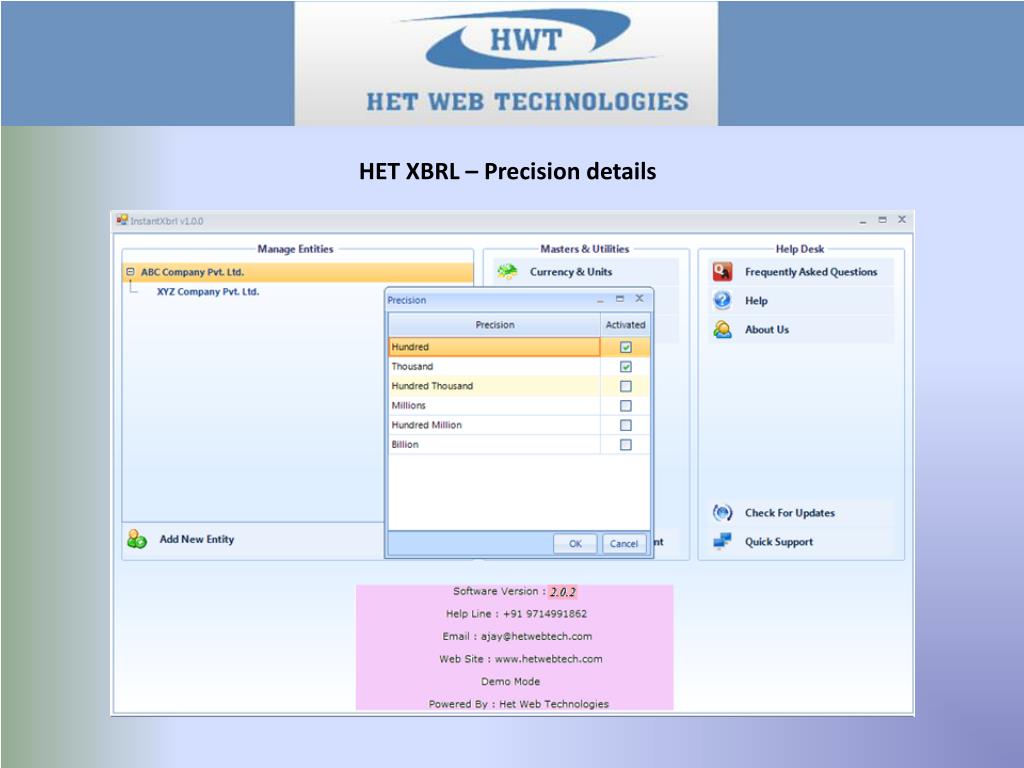The height and width of the screenshot is (768, 1024).
Task: Launch Quick Support label
Action: 778,541
